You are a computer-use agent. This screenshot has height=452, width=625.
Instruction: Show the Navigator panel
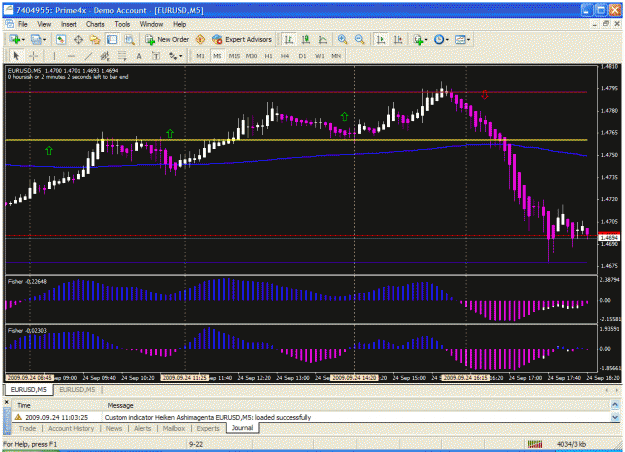pos(95,39)
